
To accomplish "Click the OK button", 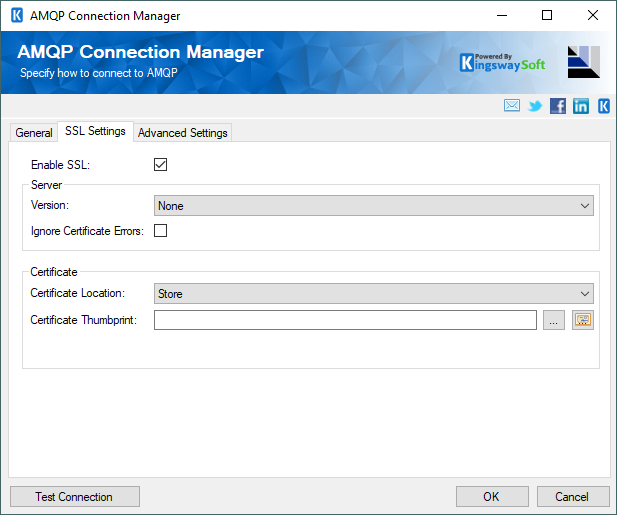I will click(492, 497).
